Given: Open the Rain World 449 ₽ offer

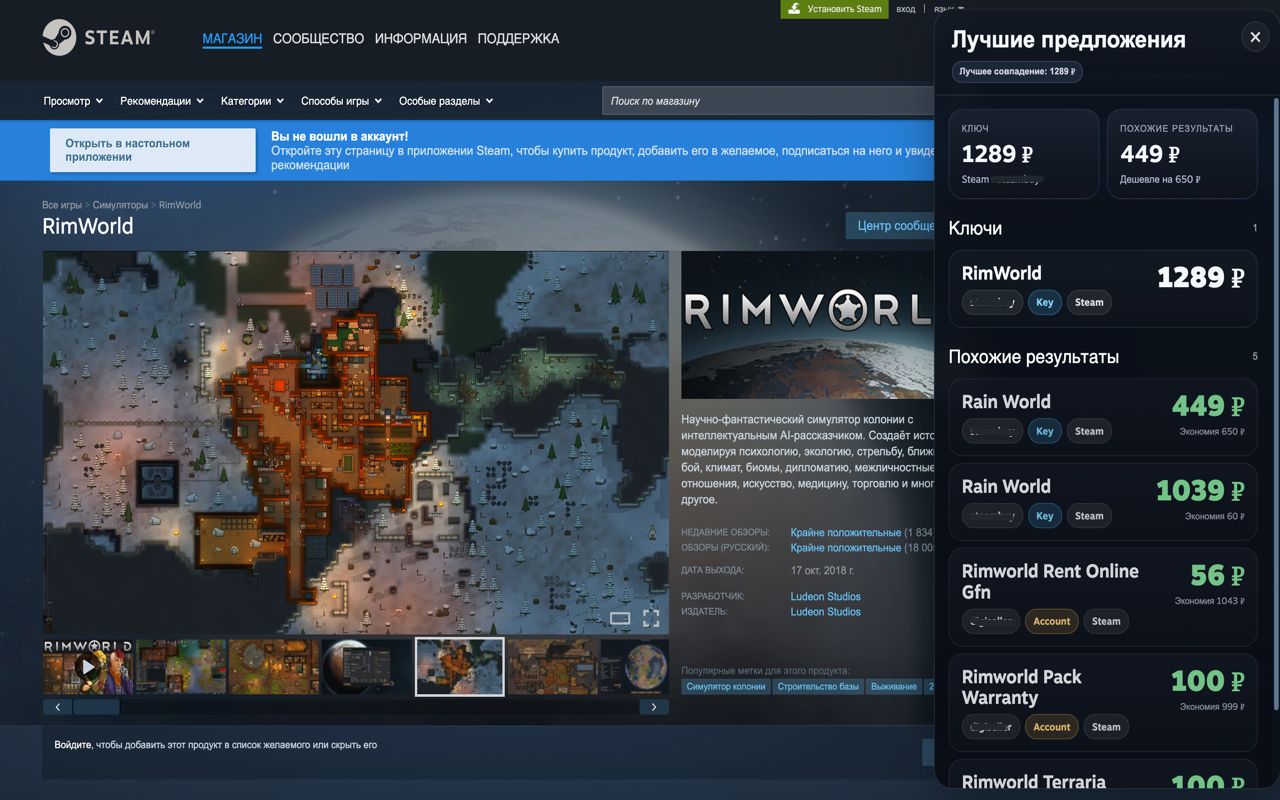Looking at the screenshot, I should [1103, 417].
